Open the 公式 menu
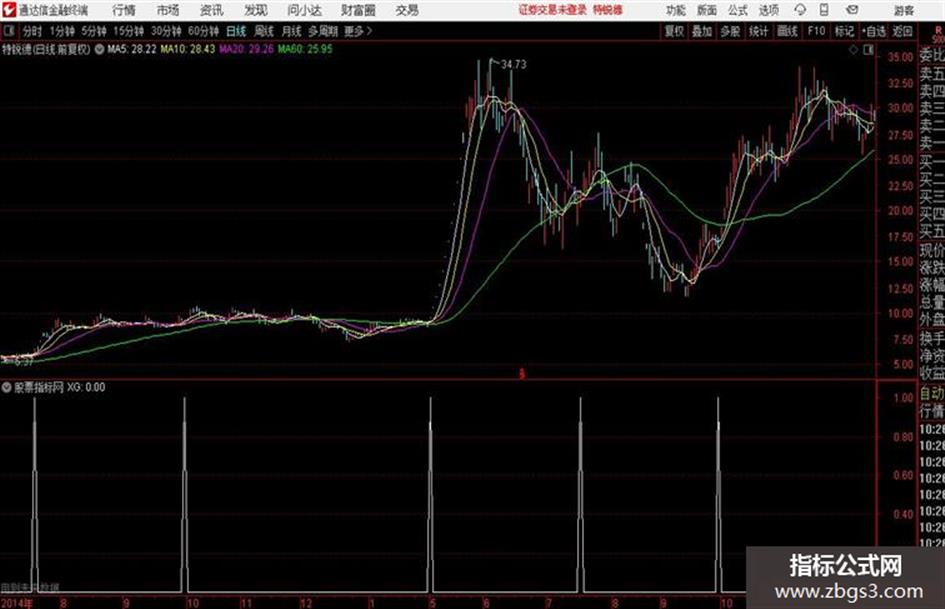 click(x=738, y=10)
